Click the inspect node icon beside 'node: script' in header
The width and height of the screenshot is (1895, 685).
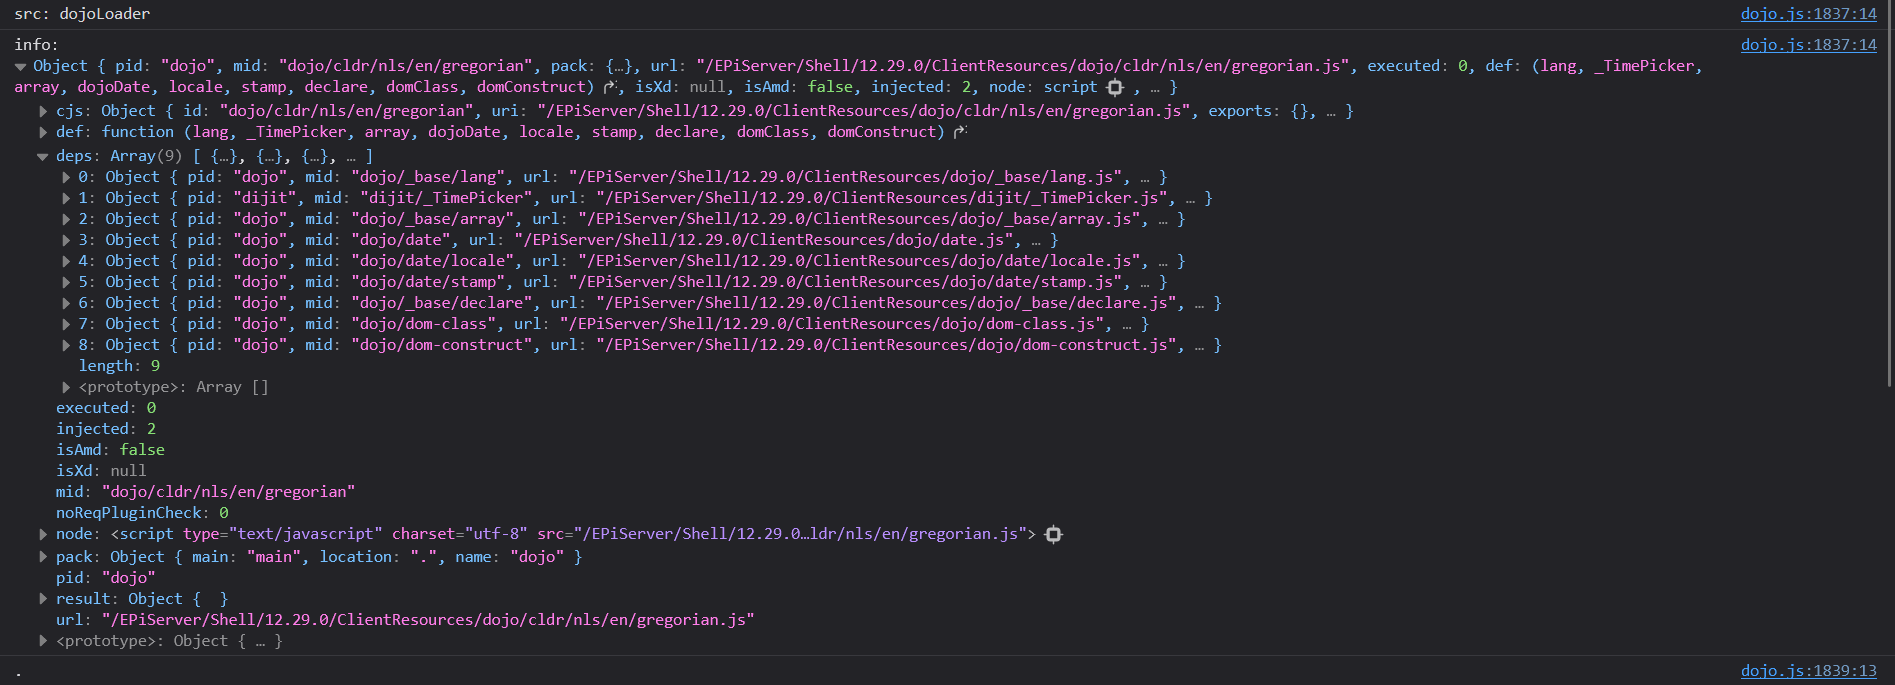[1115, 87]
